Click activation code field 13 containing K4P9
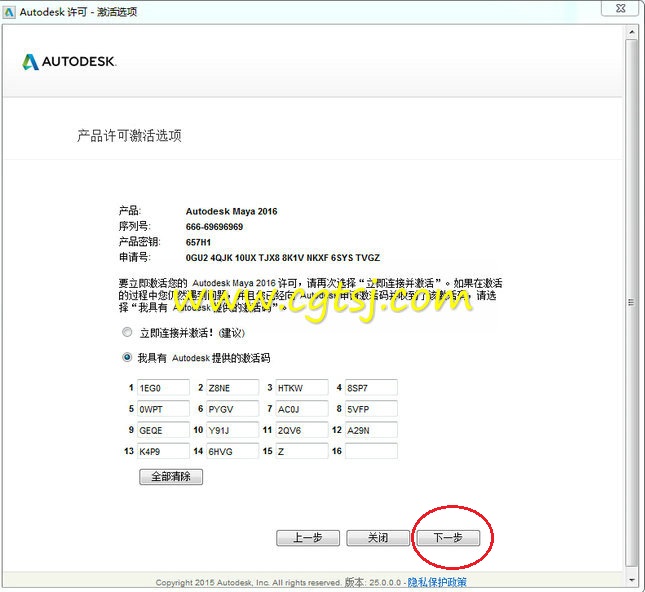 (x=163, y=451)
